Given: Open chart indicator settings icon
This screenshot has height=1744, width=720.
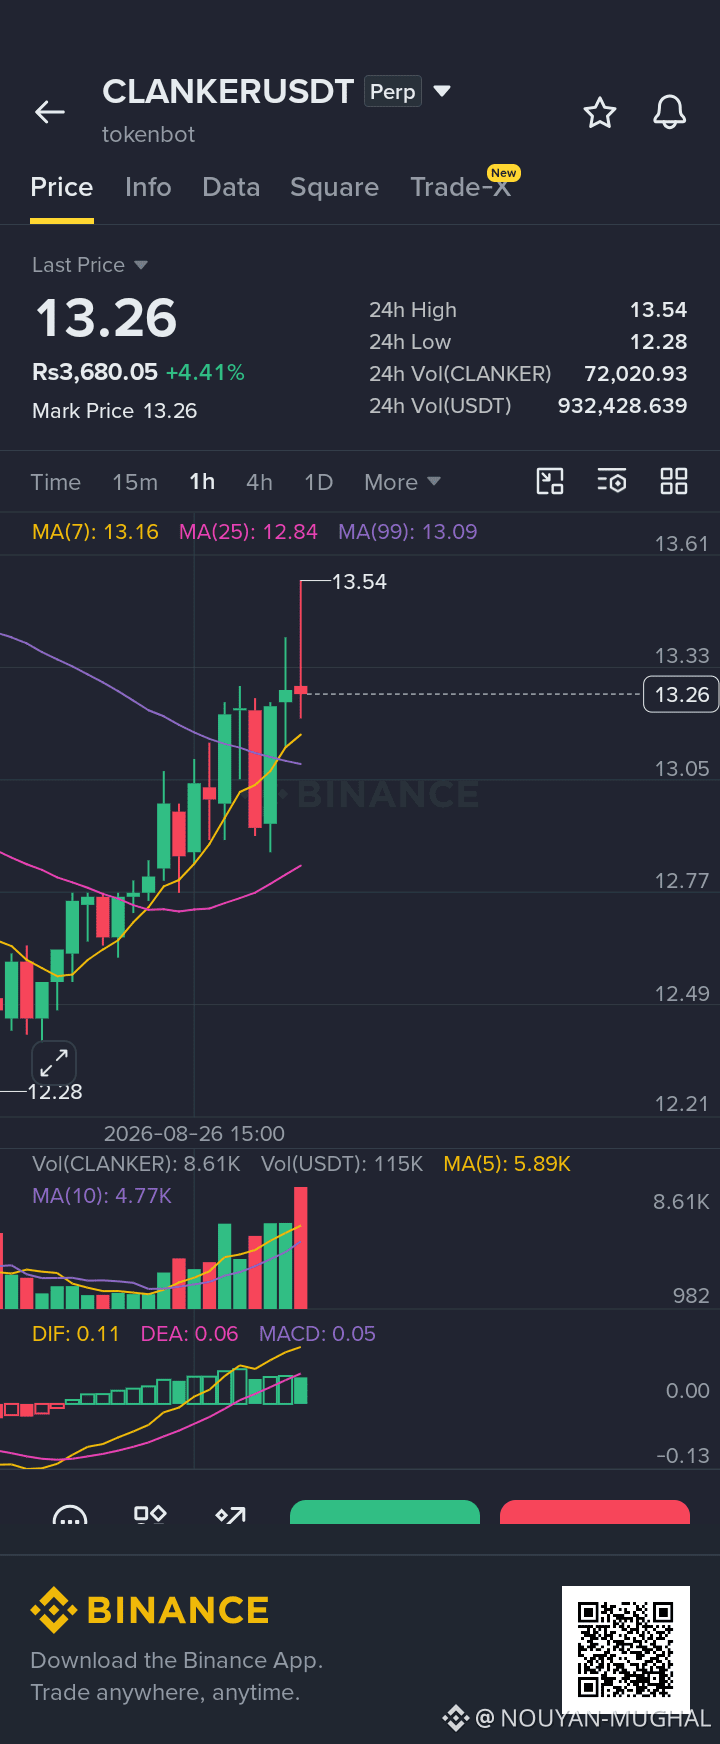Looking at the screenshot, I should pyautogui.click(x=612, y=481).
